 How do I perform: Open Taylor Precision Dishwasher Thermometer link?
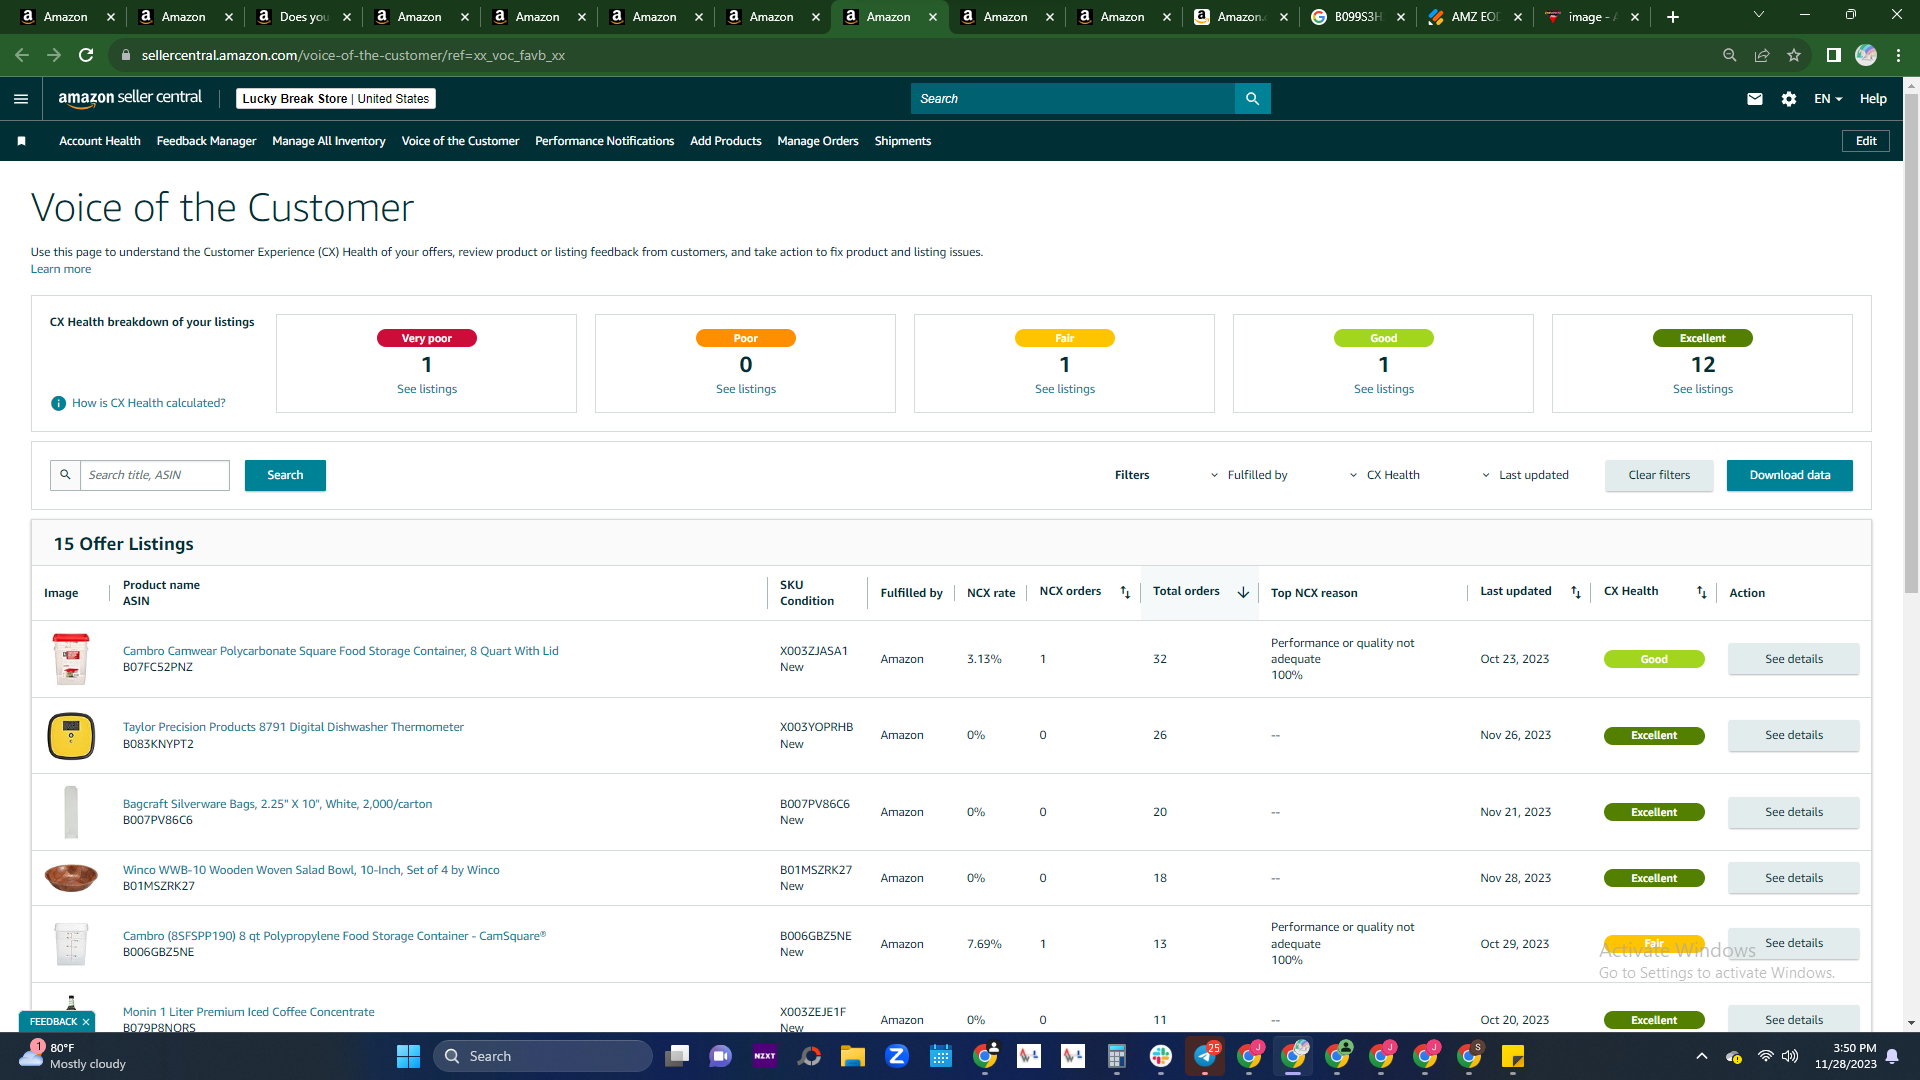293,727
